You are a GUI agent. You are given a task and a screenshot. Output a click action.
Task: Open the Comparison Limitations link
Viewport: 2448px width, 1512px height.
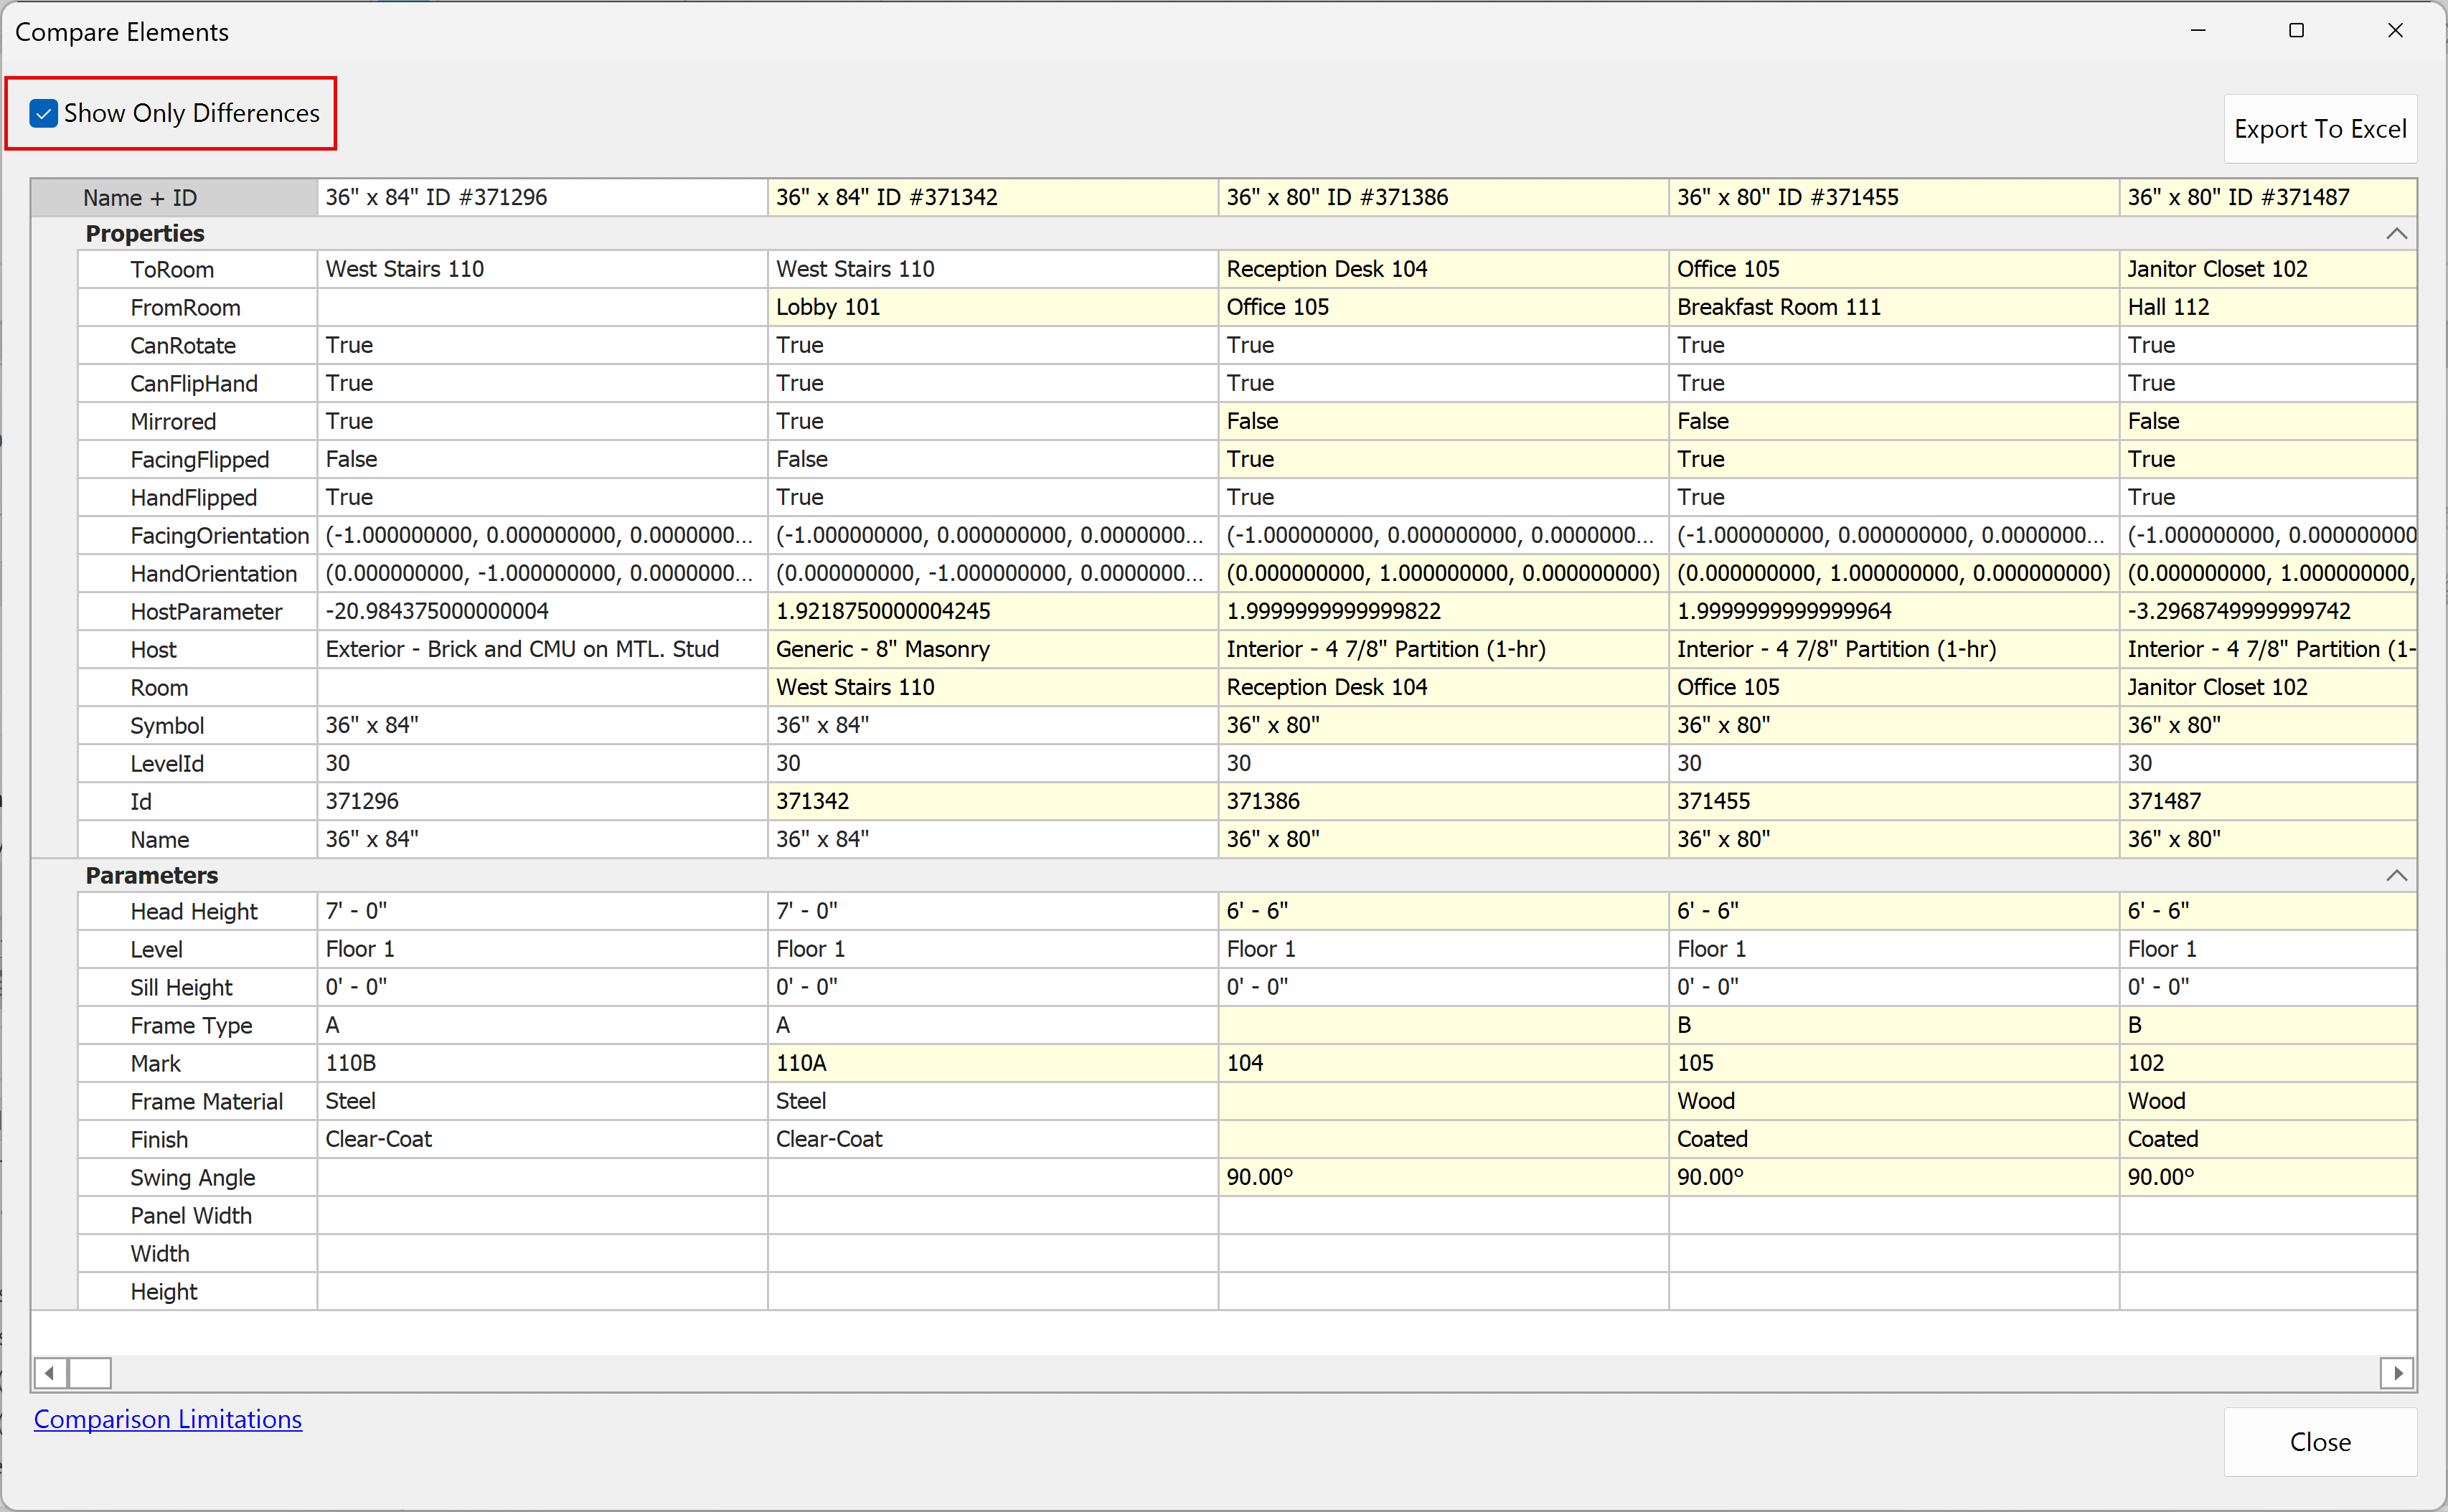click(x=167, y=1419)
